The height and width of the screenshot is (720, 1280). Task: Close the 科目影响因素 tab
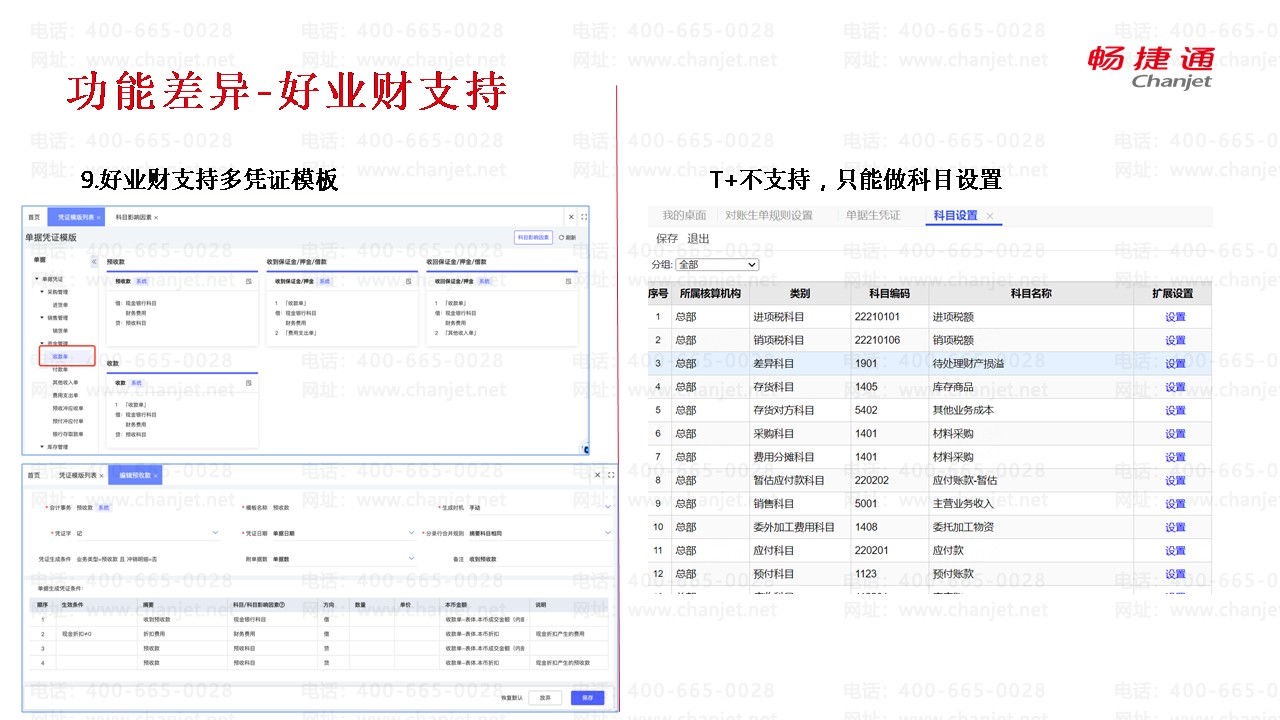156,217
